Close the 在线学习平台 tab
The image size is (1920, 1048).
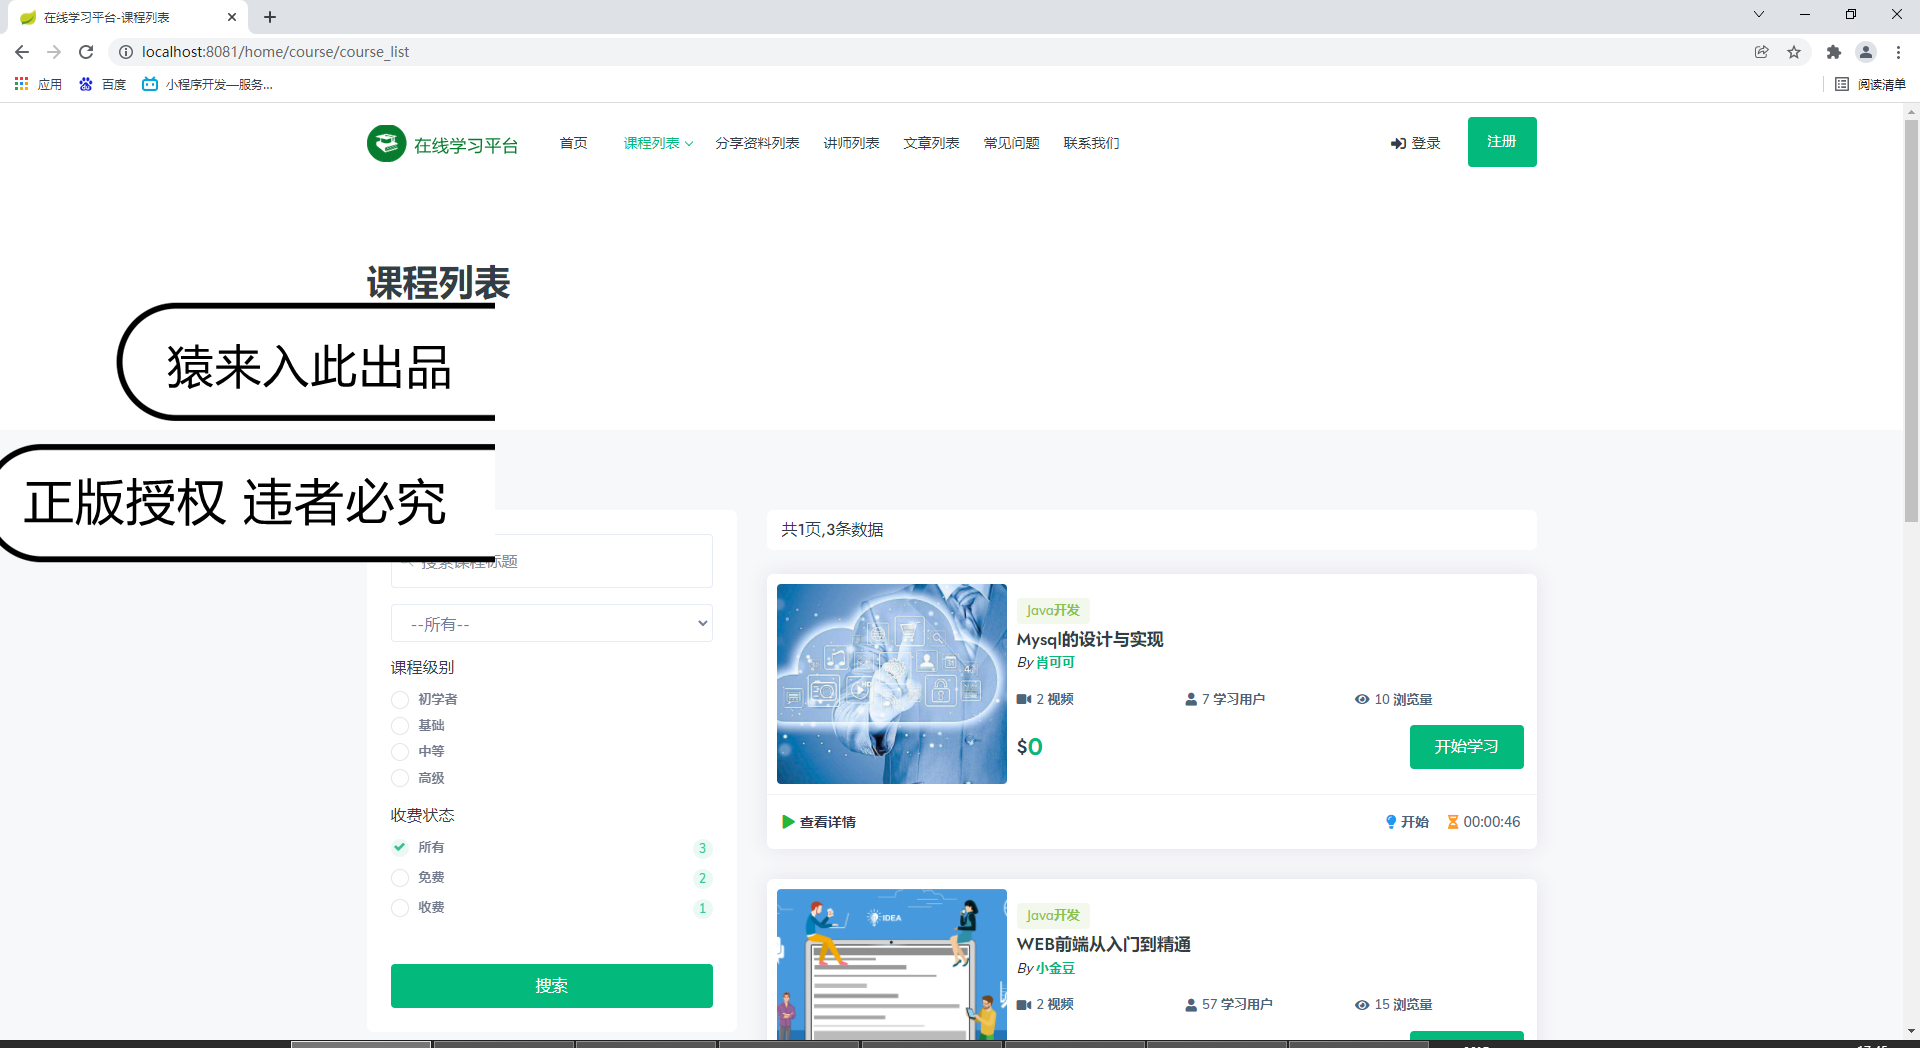pos(232,17)
